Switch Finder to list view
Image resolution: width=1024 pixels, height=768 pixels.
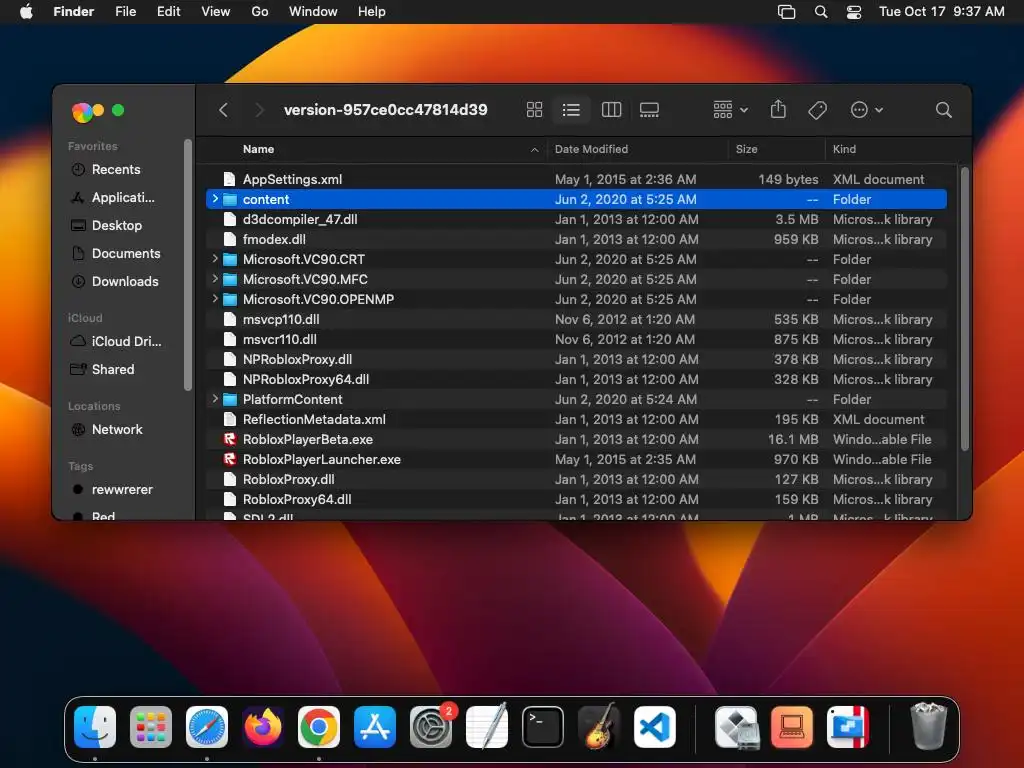[571, 110]
